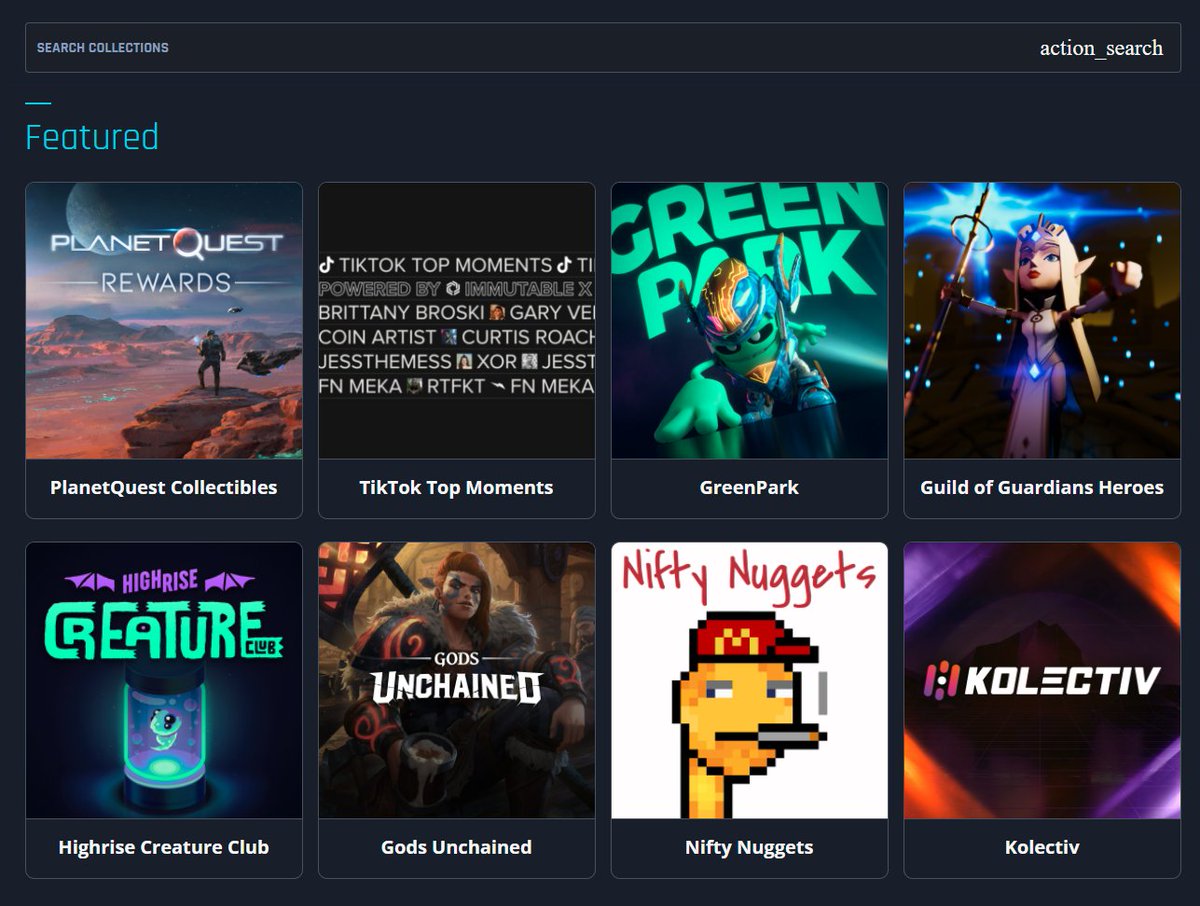The width and height of the screenshot is (1200, 906).
Task: Select the TikTok Top Moments title link
Action: tap(456, 488)
